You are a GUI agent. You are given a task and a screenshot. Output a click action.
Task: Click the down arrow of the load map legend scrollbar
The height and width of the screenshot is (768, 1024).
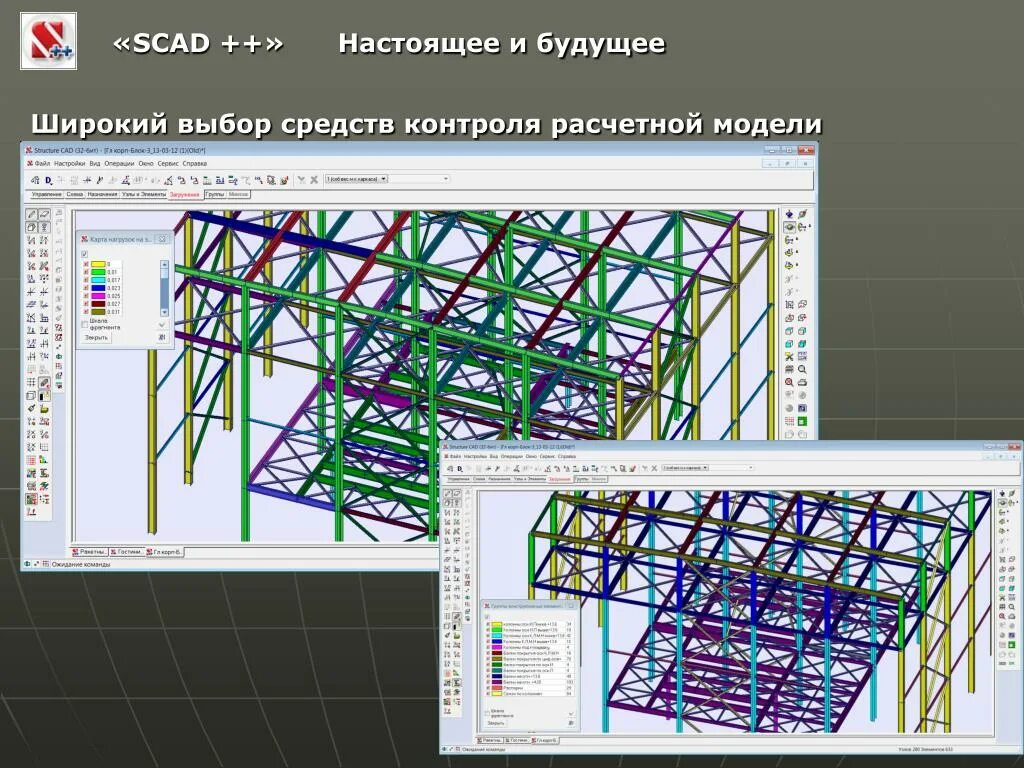click(164, 312)
